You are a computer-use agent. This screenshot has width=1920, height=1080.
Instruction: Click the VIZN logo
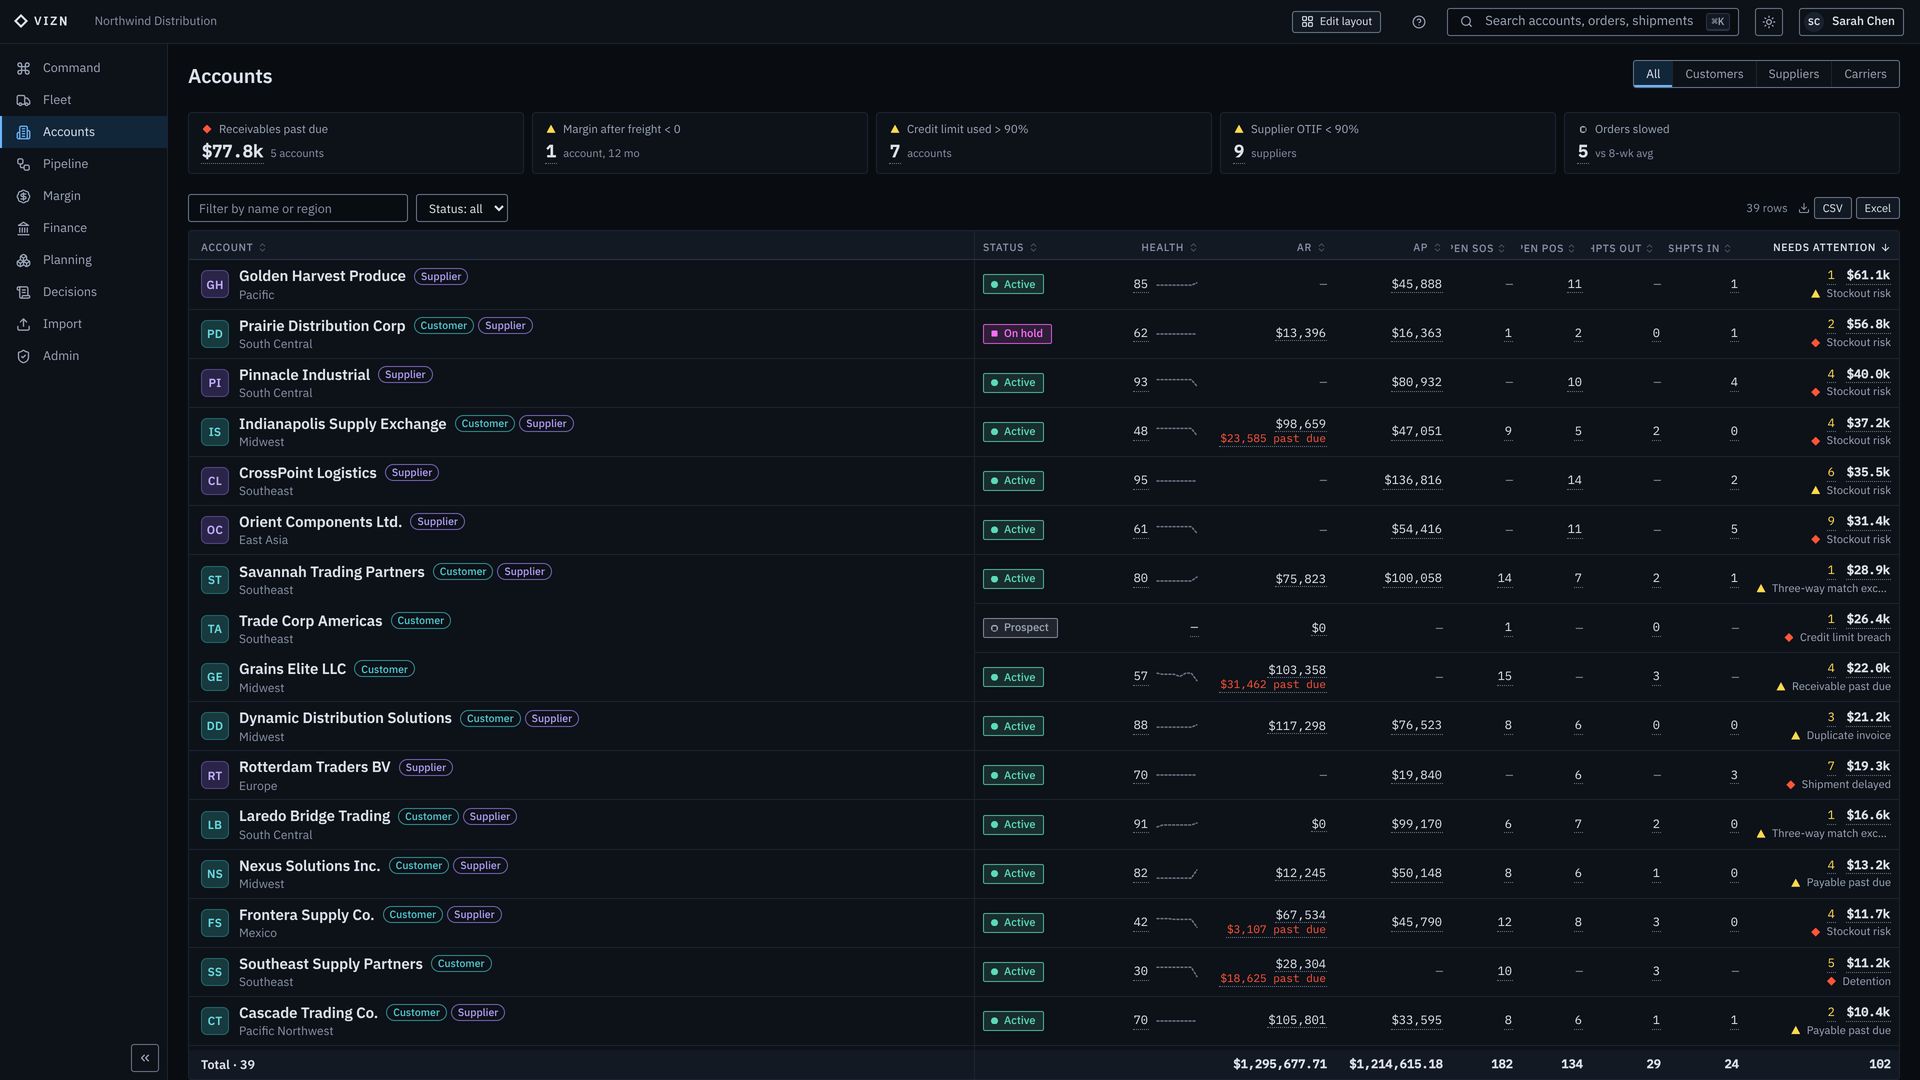(x=41, y=21)
